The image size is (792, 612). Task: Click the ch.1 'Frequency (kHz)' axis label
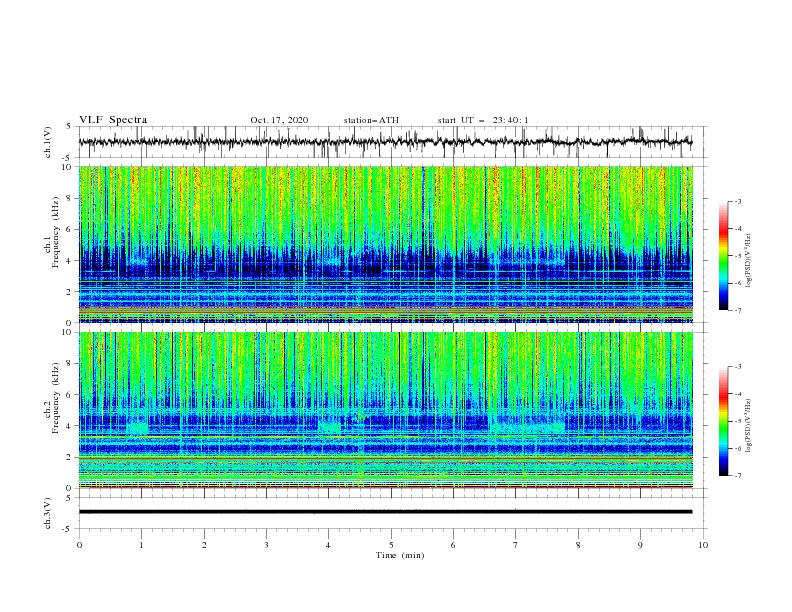point(56,232)
